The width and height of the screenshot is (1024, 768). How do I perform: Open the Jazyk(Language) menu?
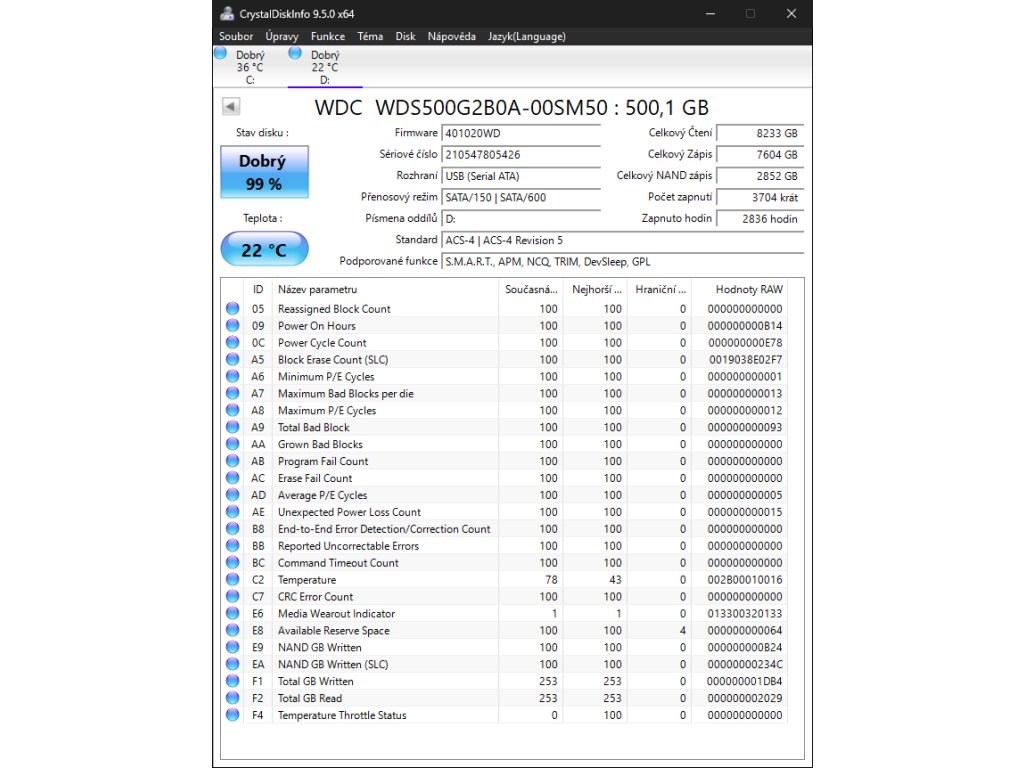coord(526,36)
